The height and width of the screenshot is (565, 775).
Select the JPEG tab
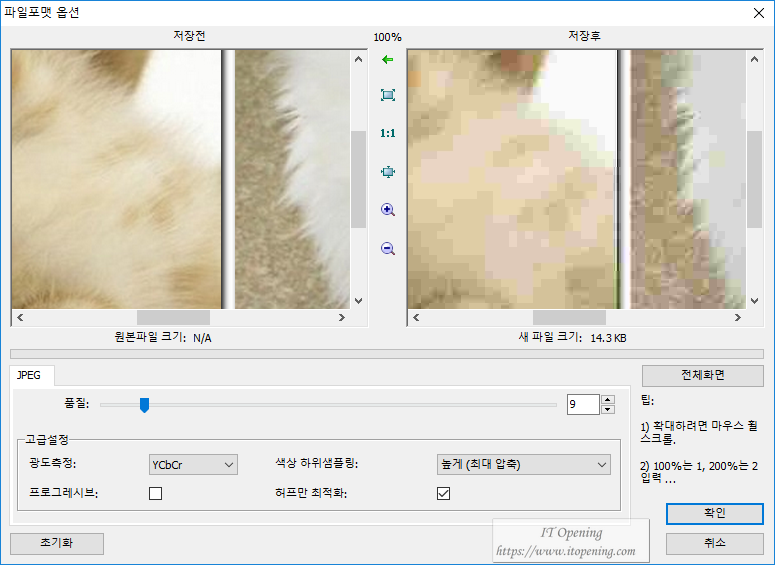(31, 376)
